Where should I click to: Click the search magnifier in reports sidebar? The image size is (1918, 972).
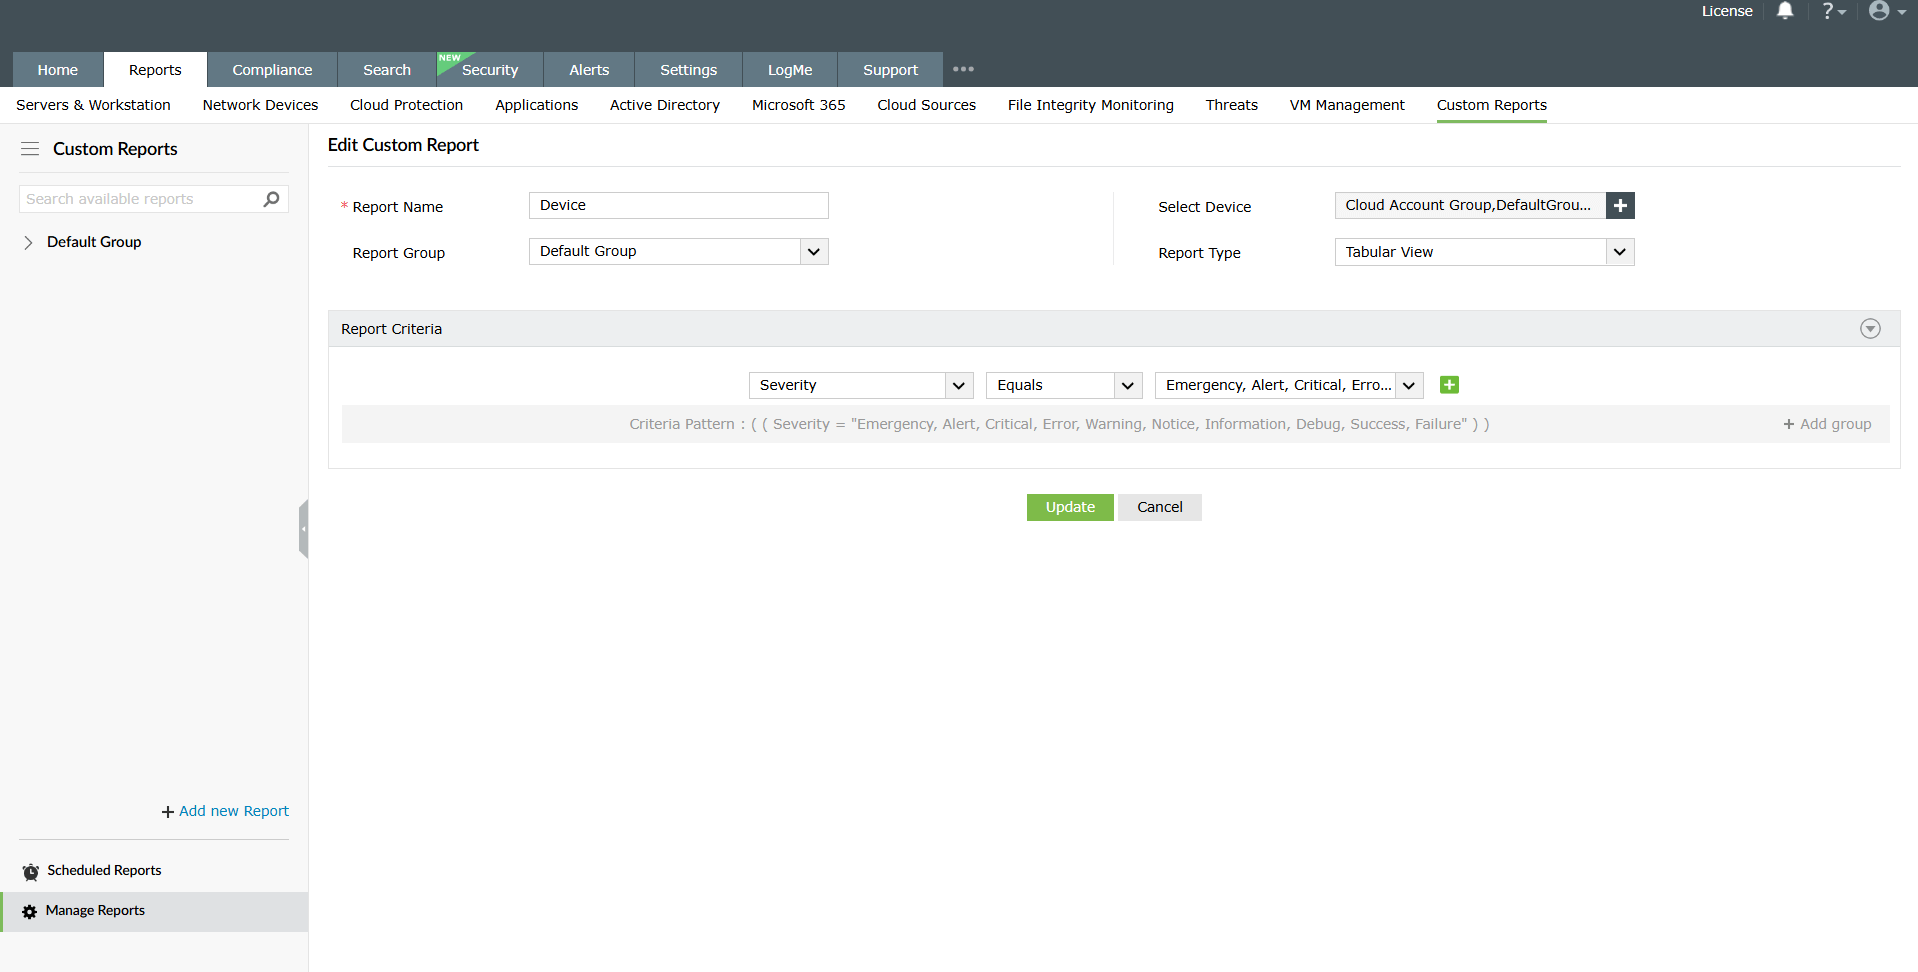tap(271, 199)
